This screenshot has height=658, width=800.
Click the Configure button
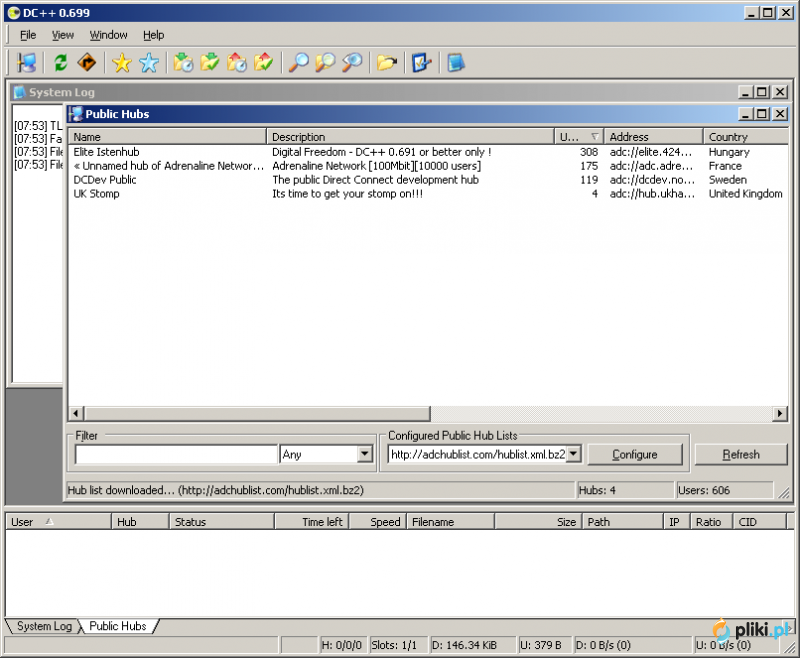(635, 454)
